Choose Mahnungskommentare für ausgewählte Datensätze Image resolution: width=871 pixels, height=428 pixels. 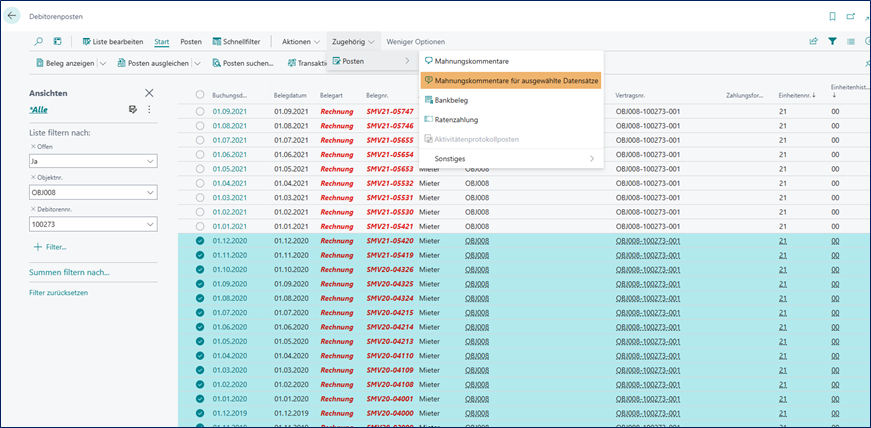[x=510, y=80]
